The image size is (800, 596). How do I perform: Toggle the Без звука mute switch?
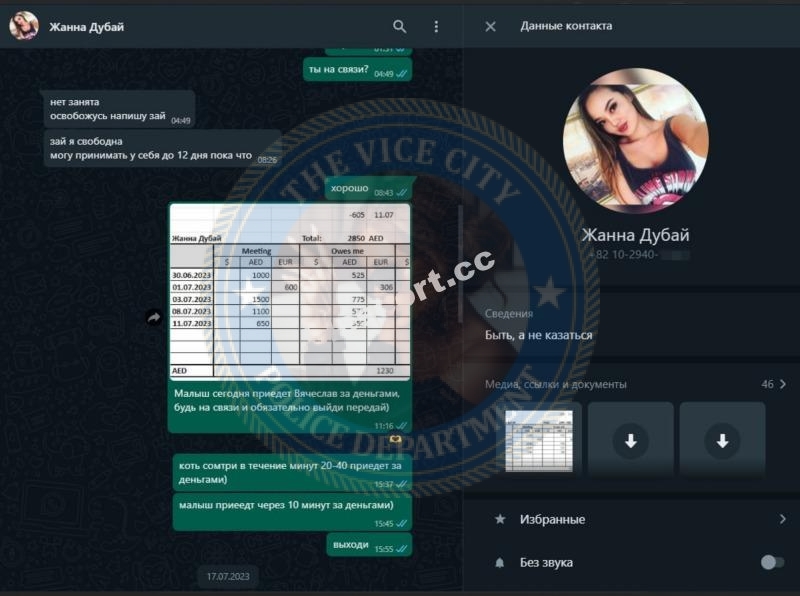(x=772, y=562)
